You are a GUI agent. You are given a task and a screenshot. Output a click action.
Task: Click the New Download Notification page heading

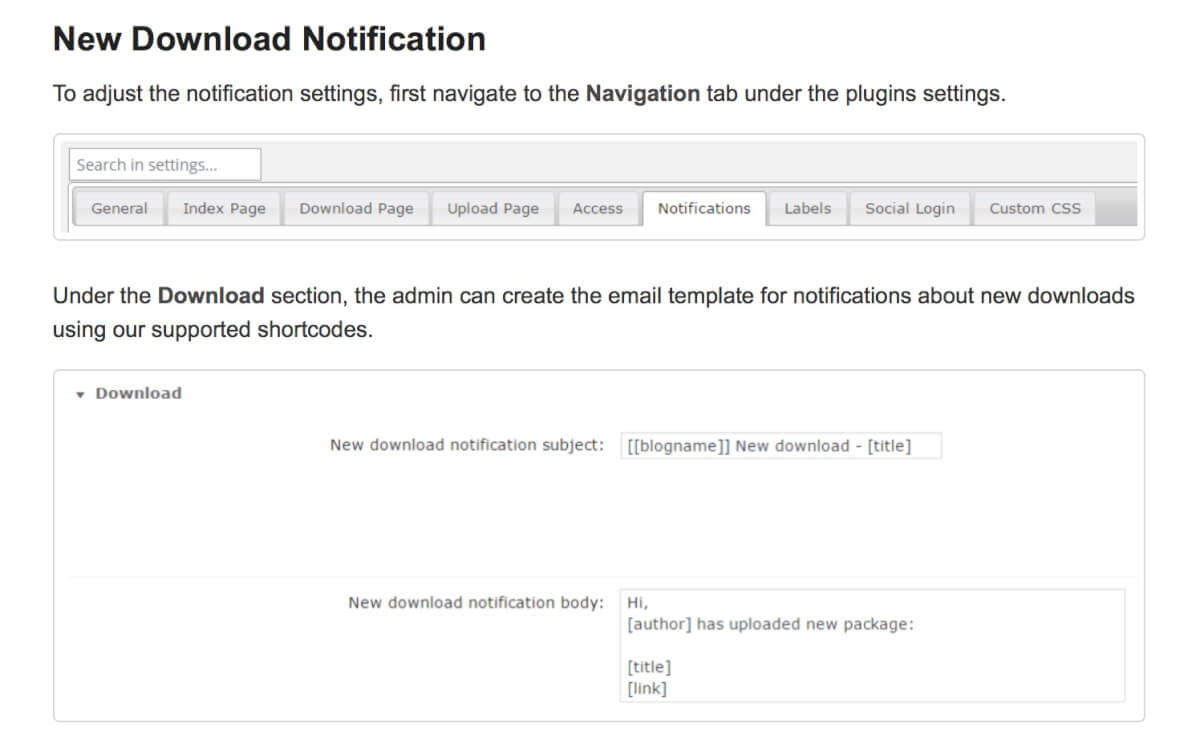(x=270, y=39)
